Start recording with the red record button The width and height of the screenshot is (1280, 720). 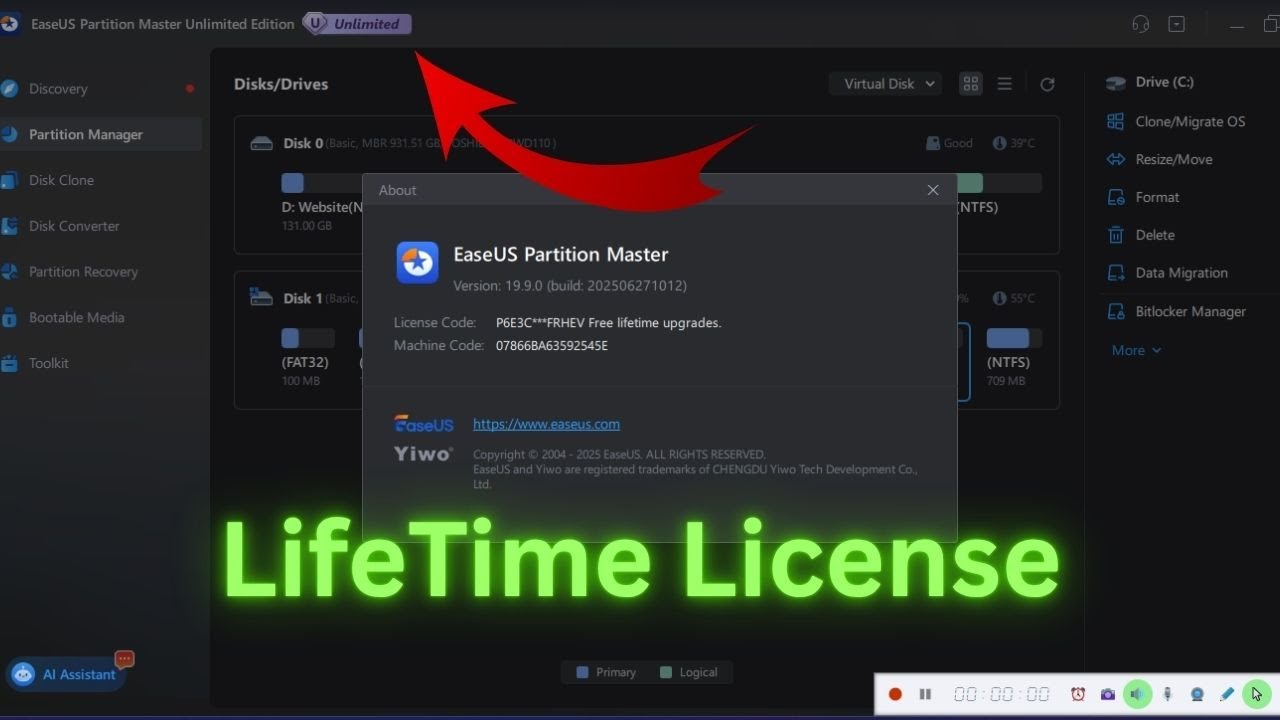(896, 694)
